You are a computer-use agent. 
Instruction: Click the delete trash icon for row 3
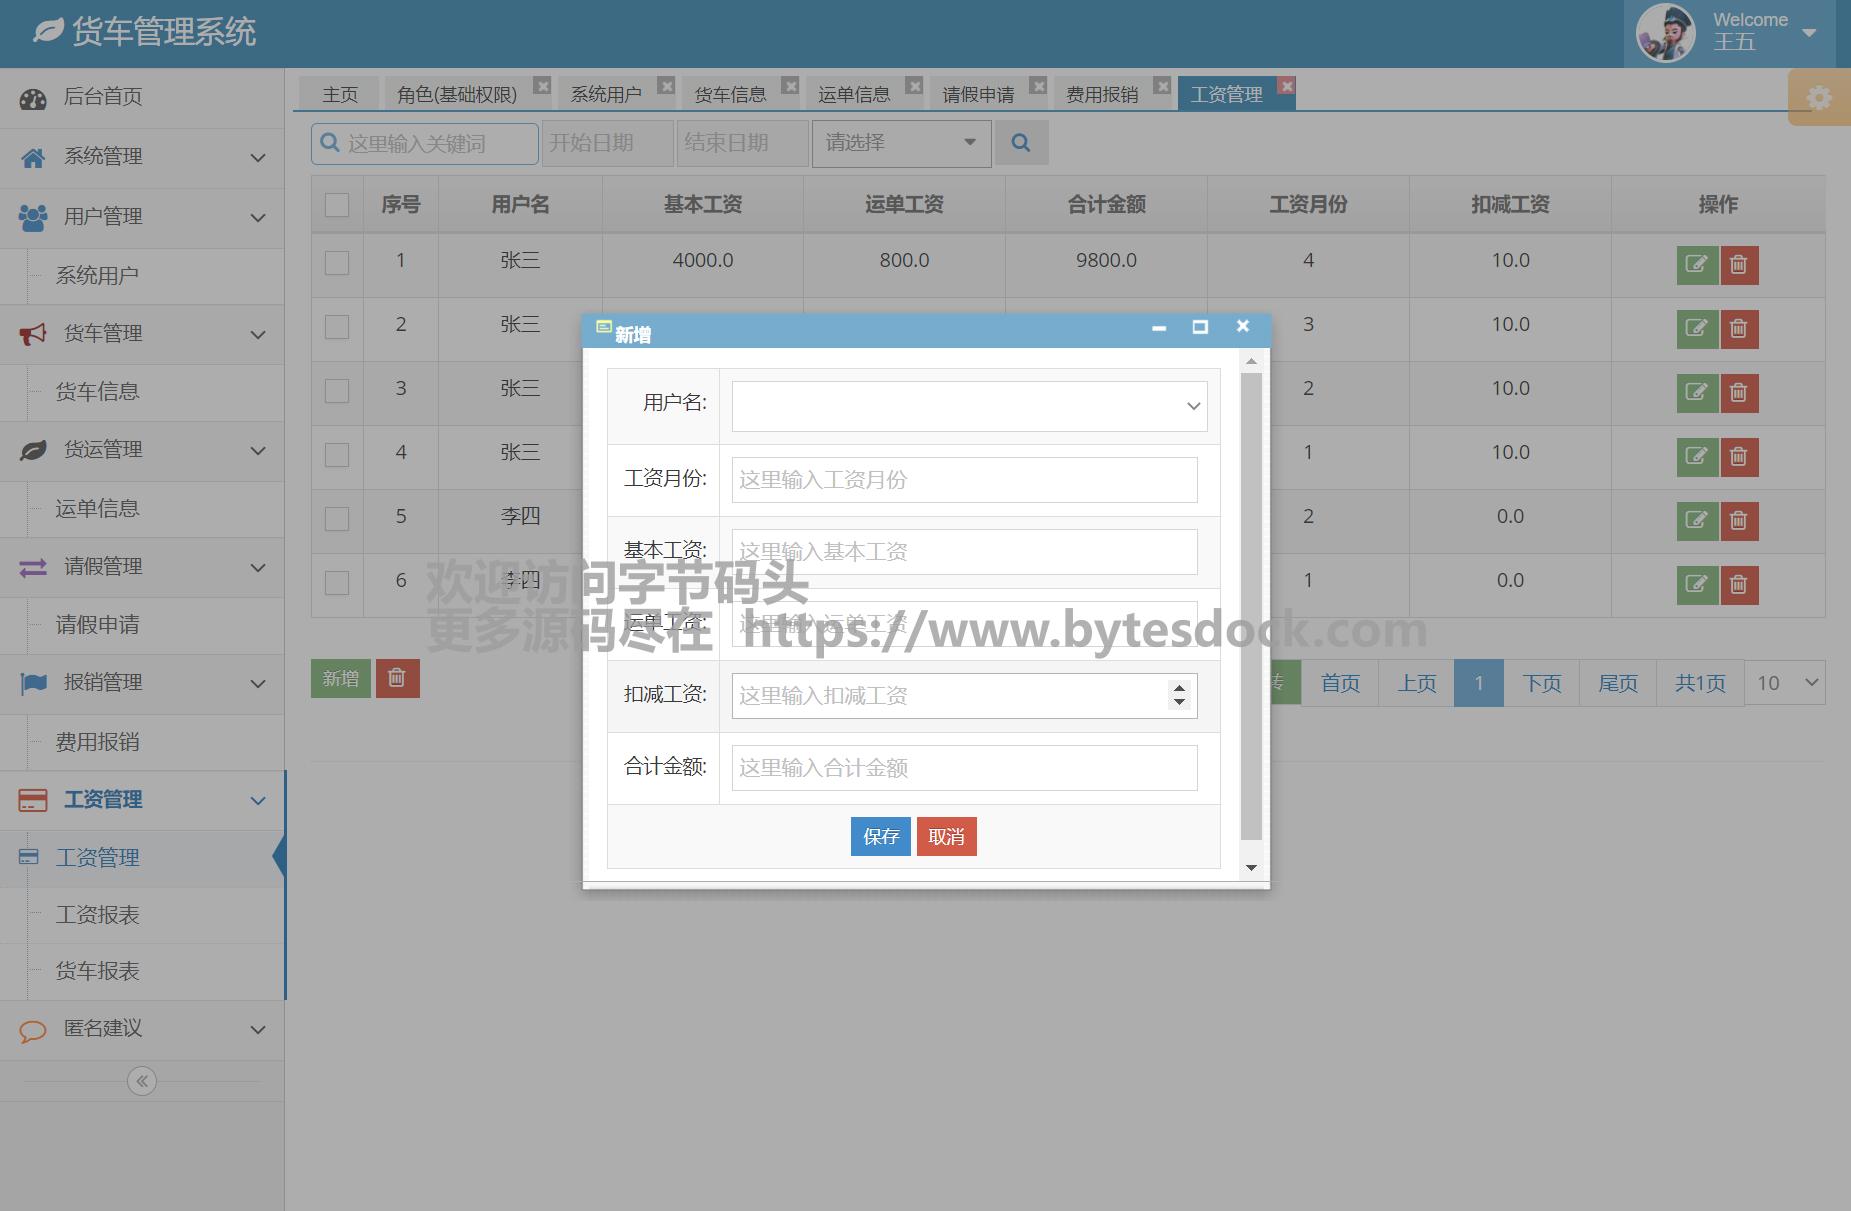pyautogui.click(x=1739, y=393)
